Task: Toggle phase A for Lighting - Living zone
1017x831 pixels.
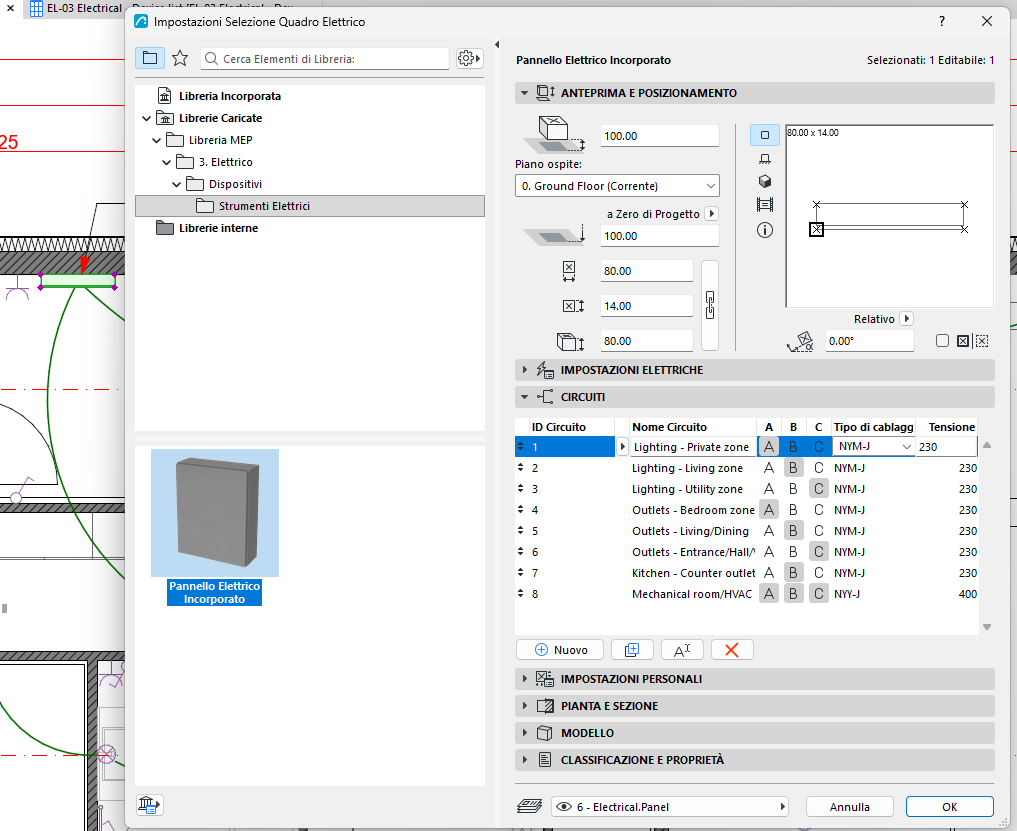Action: coord(769,468)
